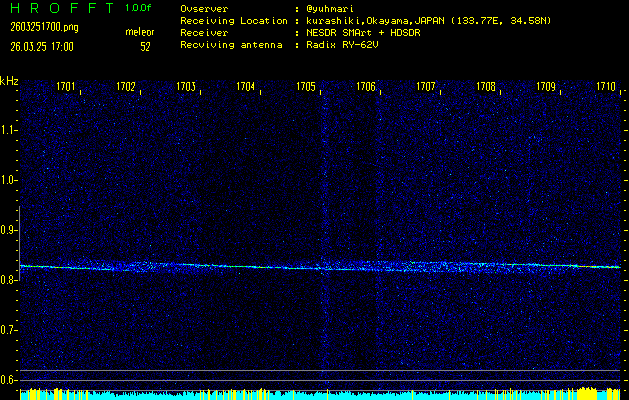Click the 'Receiving Location' field label
The image size is (629, 400).
click(x=234, y=21)
